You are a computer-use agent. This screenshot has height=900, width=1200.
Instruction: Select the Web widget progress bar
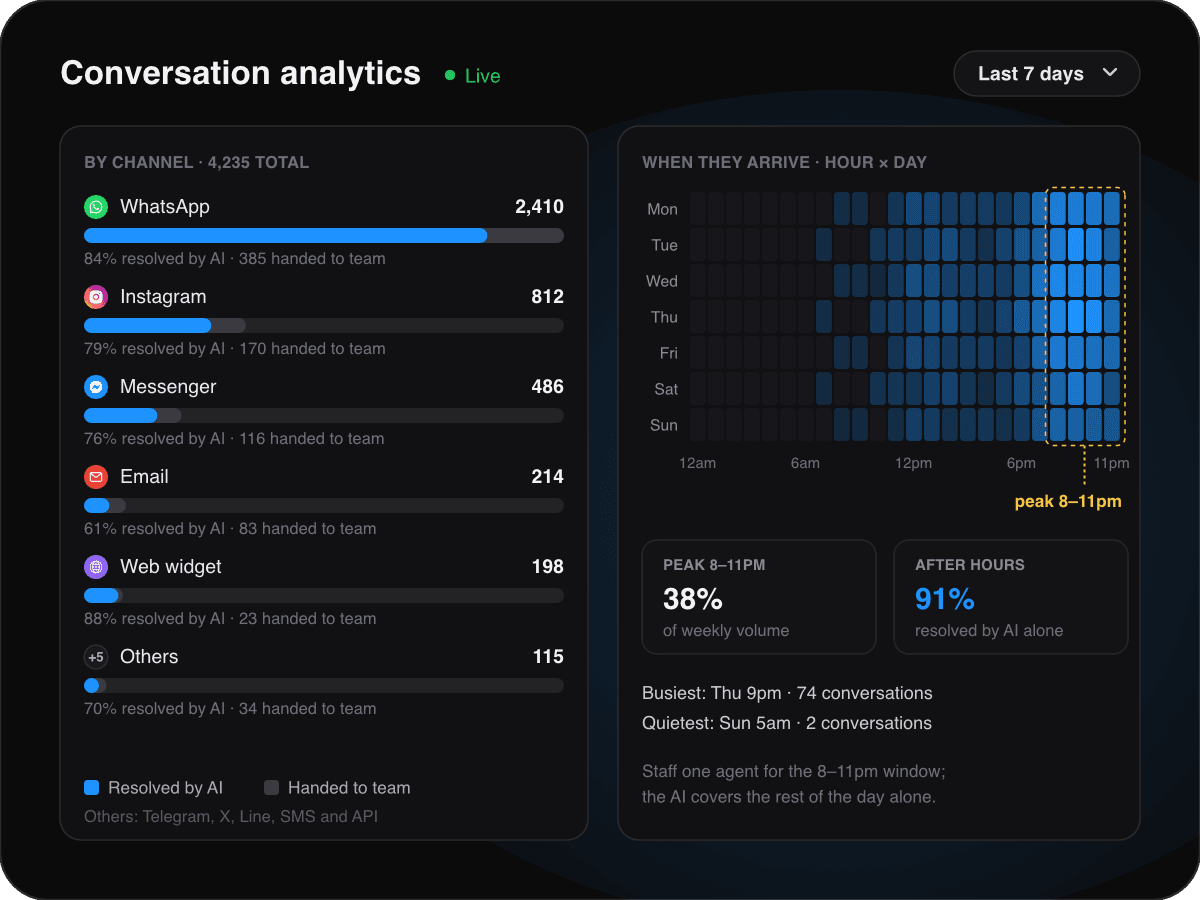pos(324,596)
